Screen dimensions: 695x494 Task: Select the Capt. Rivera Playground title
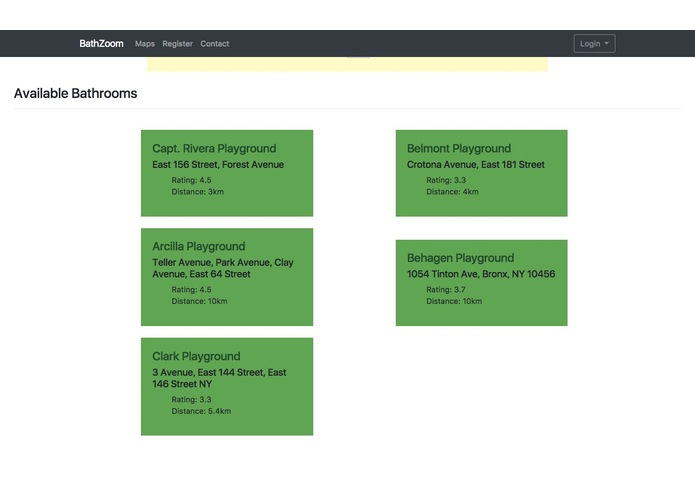(x=214, y=148)
